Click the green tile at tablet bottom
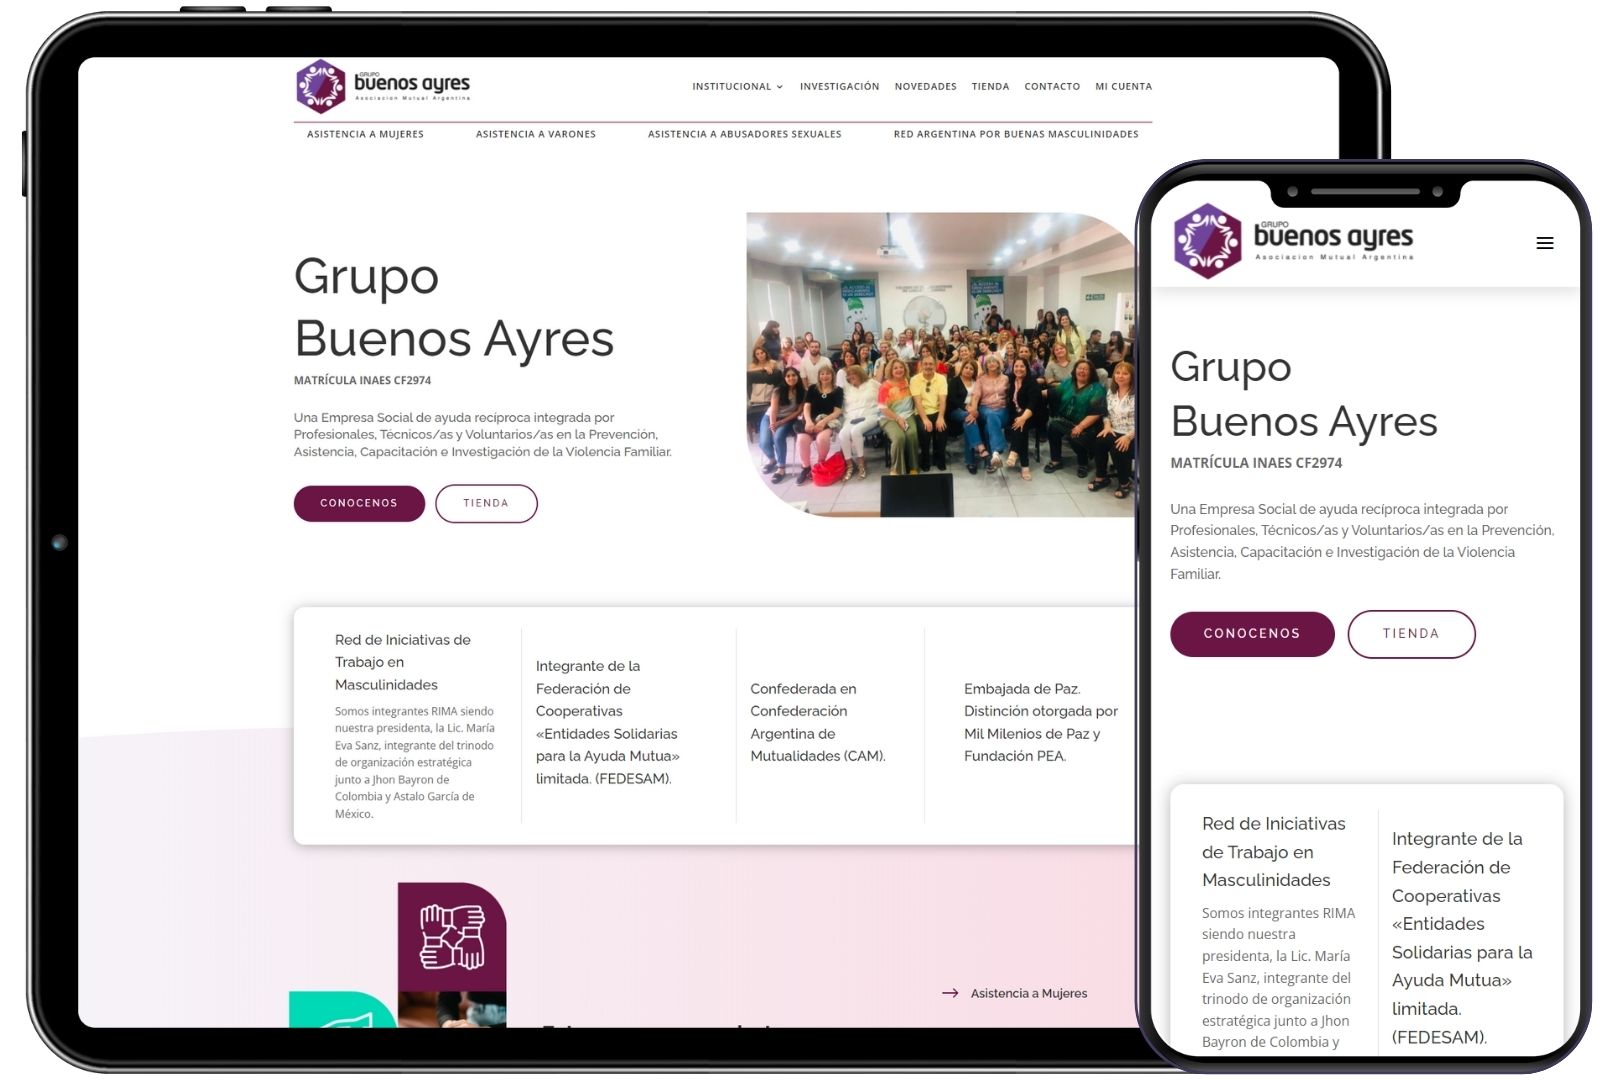1614x1080 pixels. click(343, 1009)
